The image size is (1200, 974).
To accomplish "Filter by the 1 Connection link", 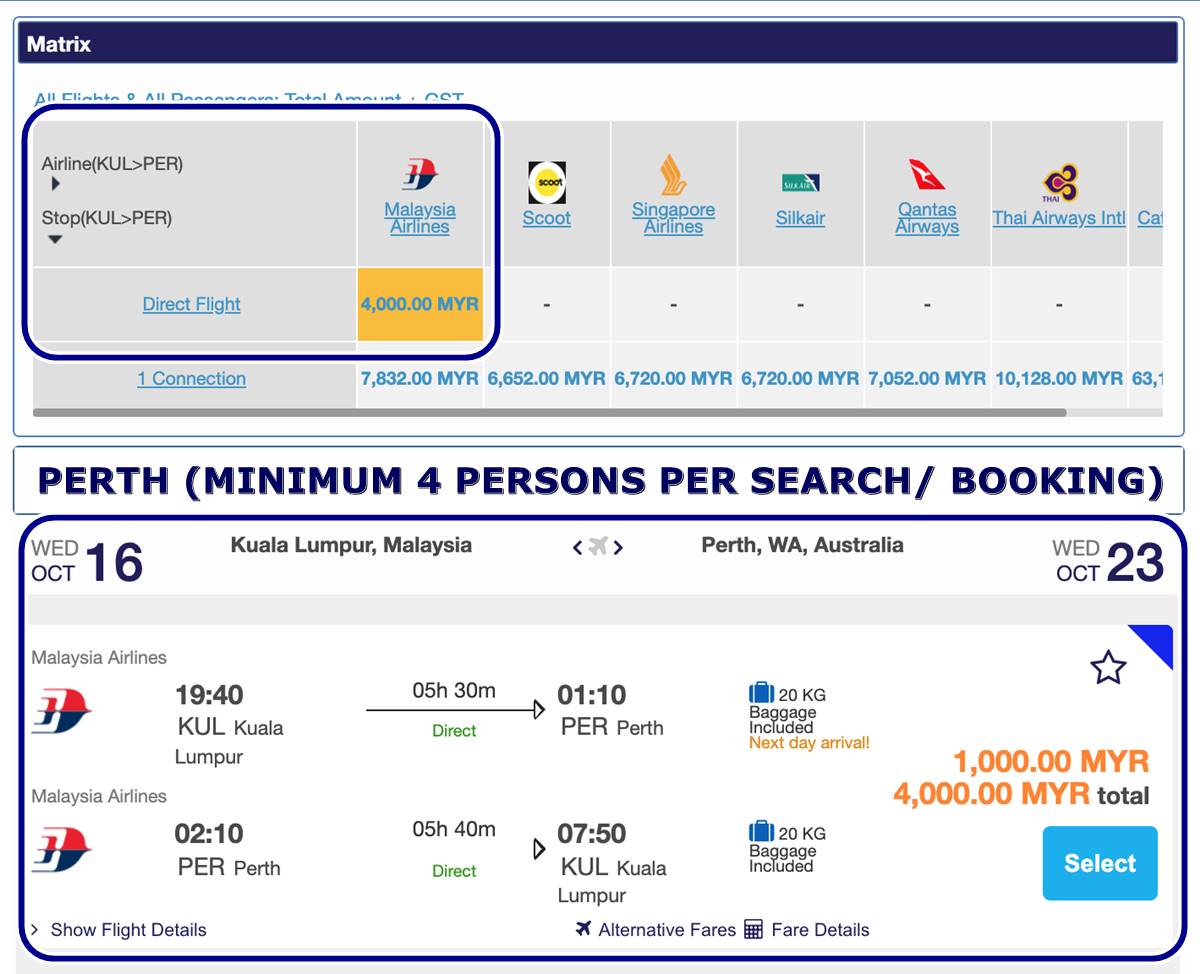I will 191,378.
